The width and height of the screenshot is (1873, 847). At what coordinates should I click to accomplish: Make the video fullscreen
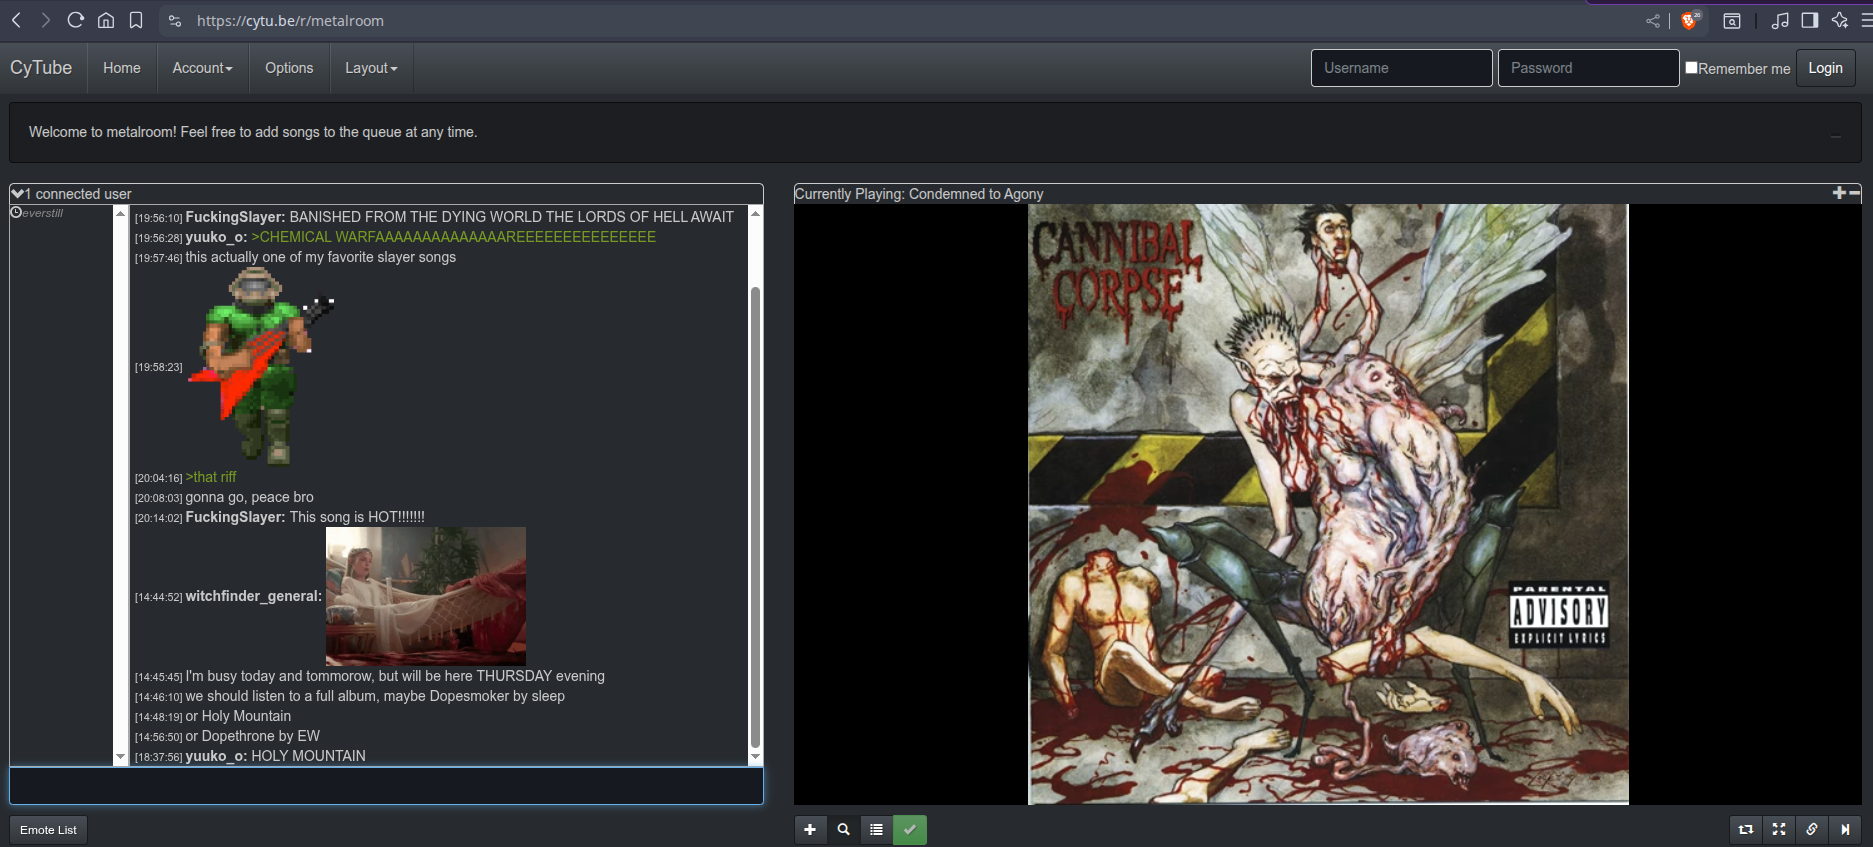(1779, 829)
